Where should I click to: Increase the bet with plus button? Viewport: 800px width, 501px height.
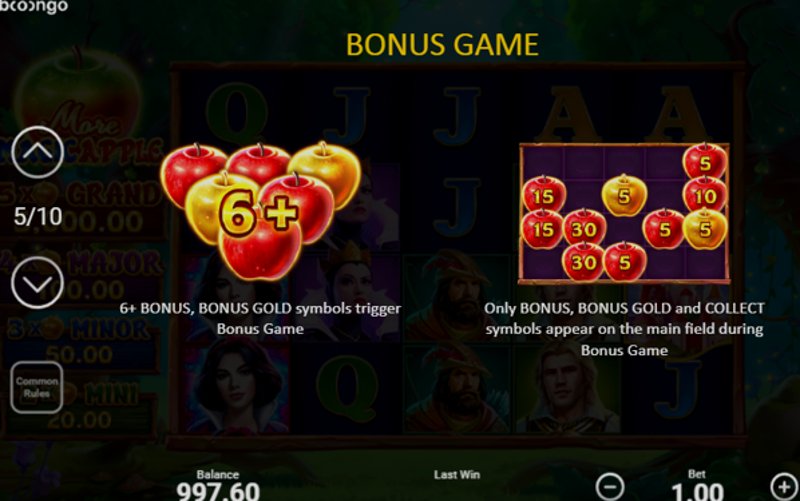tap(784, 486)
